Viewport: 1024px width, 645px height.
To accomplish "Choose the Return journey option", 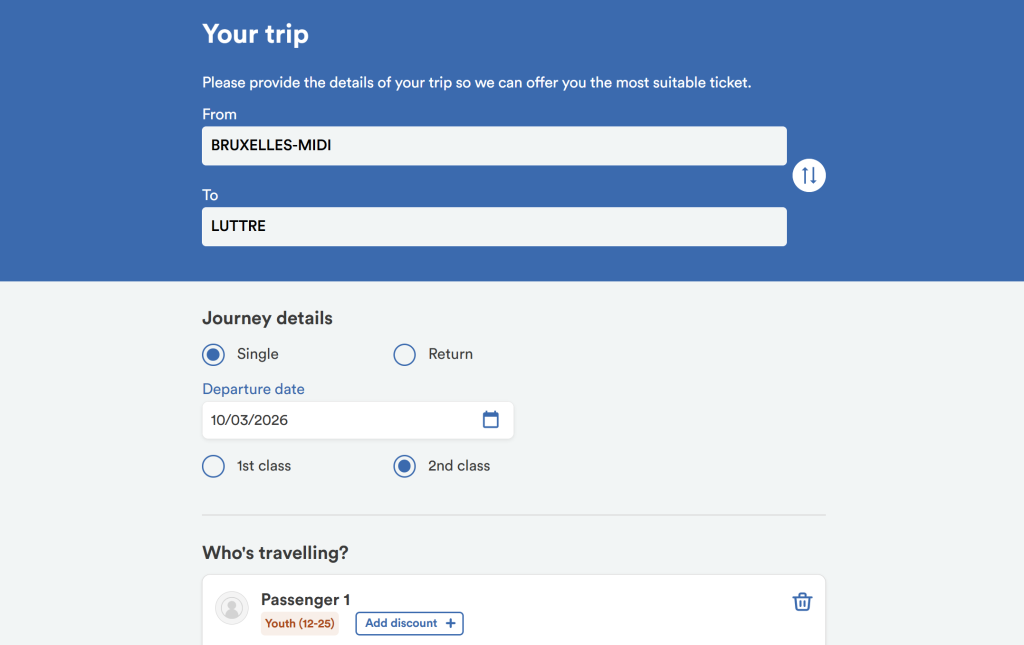I will (x=404, y=355).
